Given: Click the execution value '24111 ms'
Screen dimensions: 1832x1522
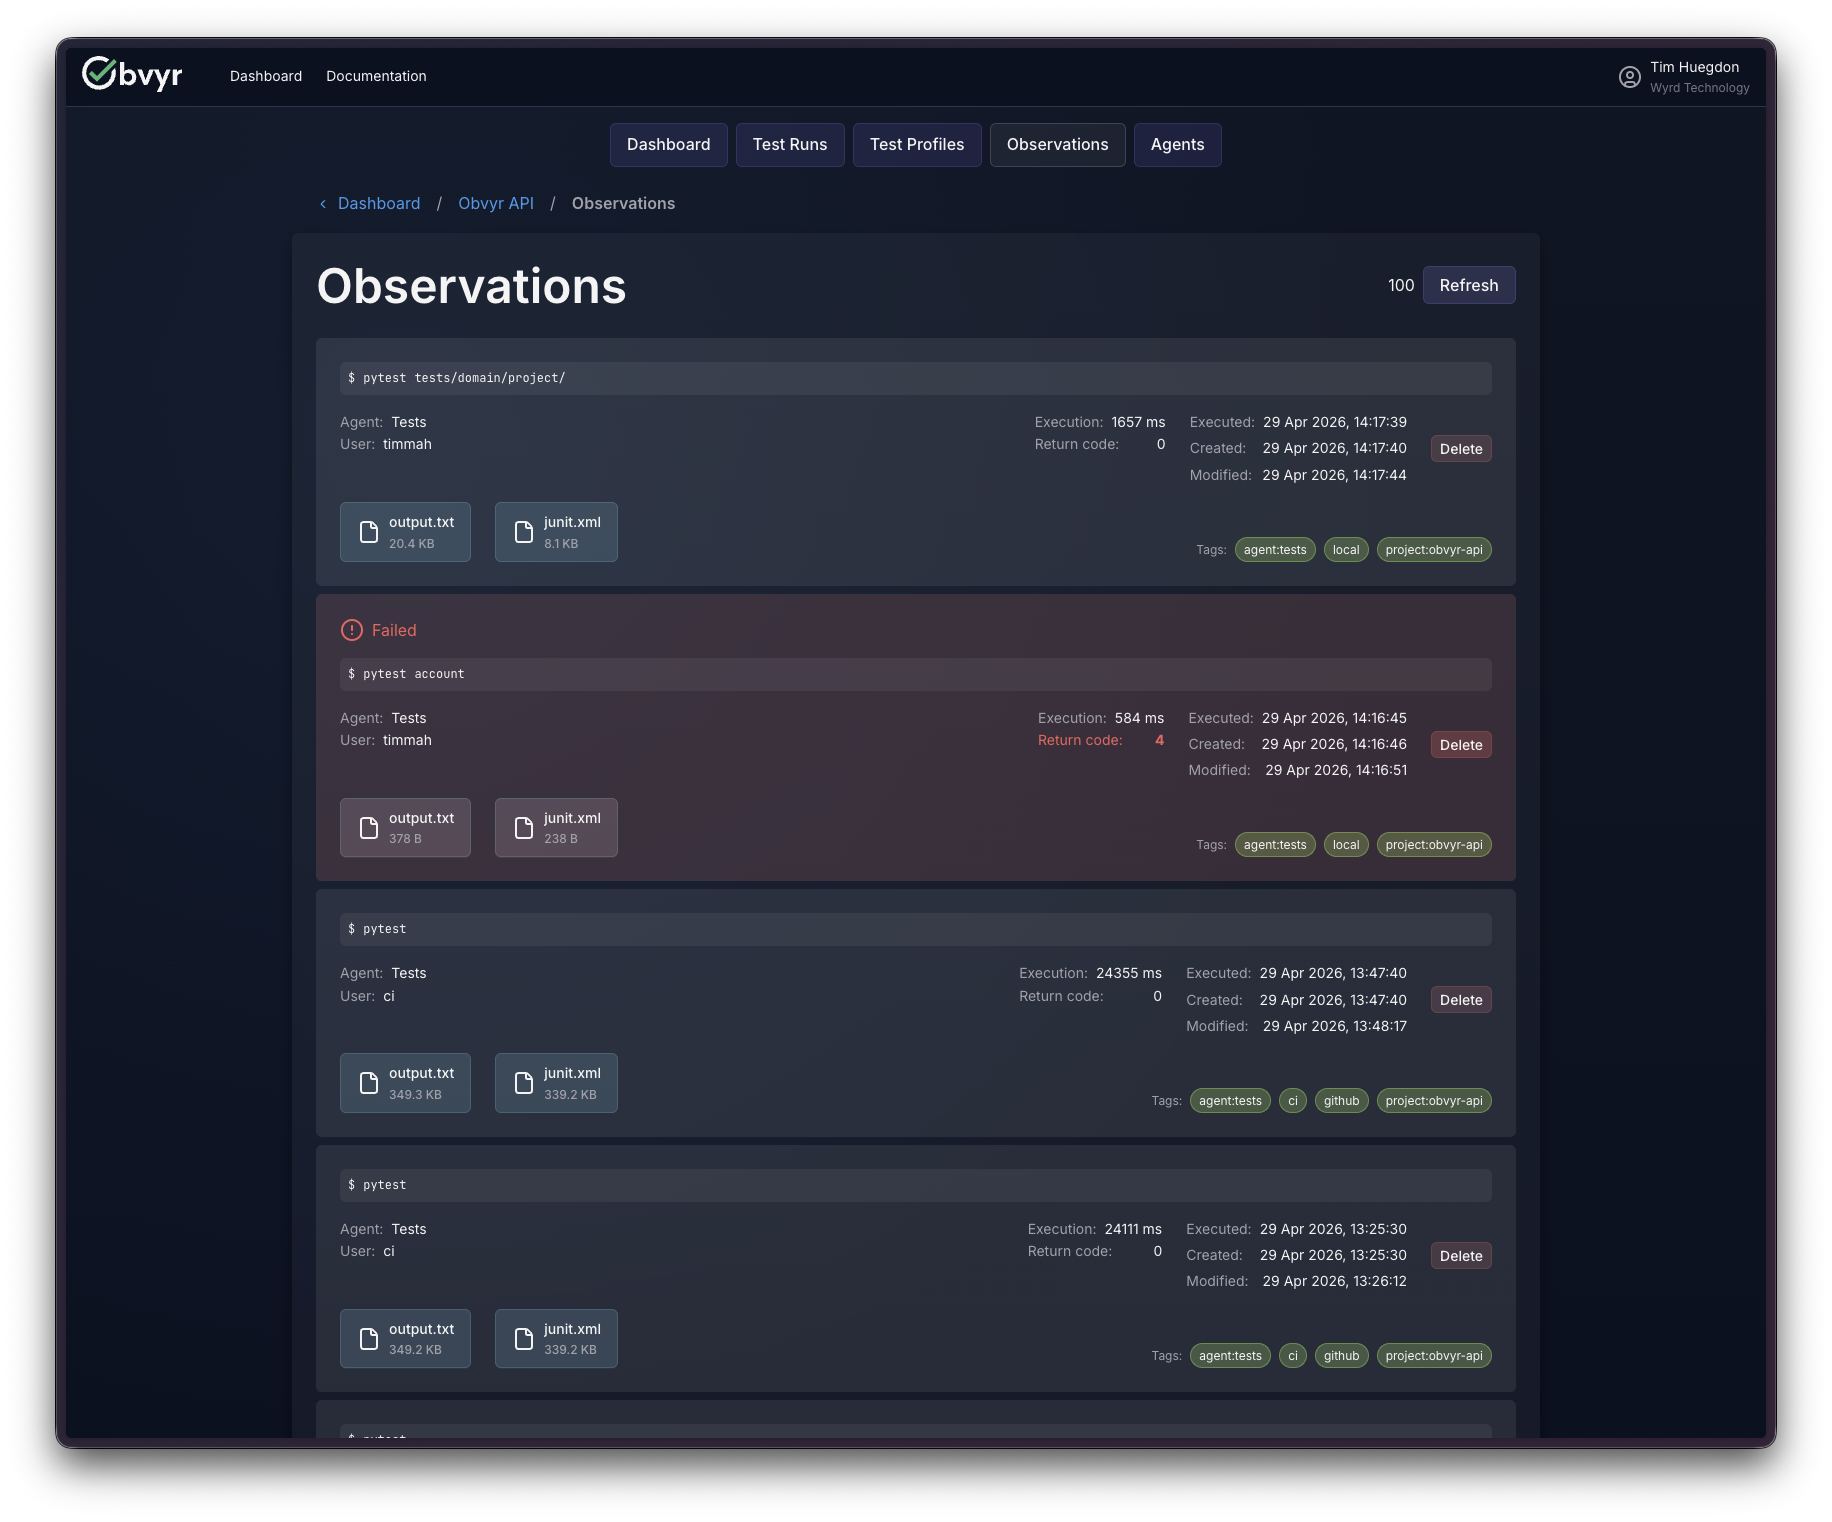Looking at the screenshot, I should click(1134, 1229).
